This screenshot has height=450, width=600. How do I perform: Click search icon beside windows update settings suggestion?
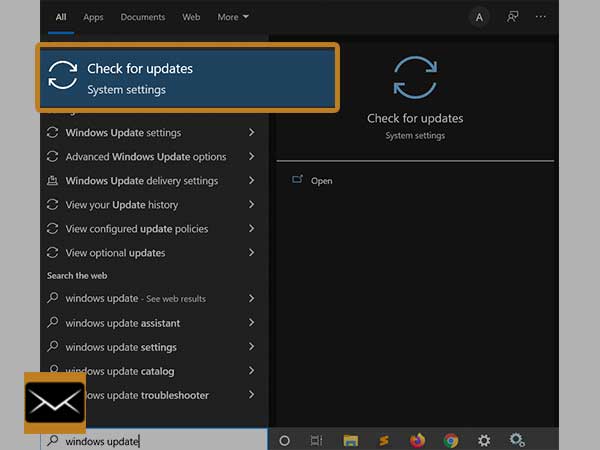click(x=53, y=346)
